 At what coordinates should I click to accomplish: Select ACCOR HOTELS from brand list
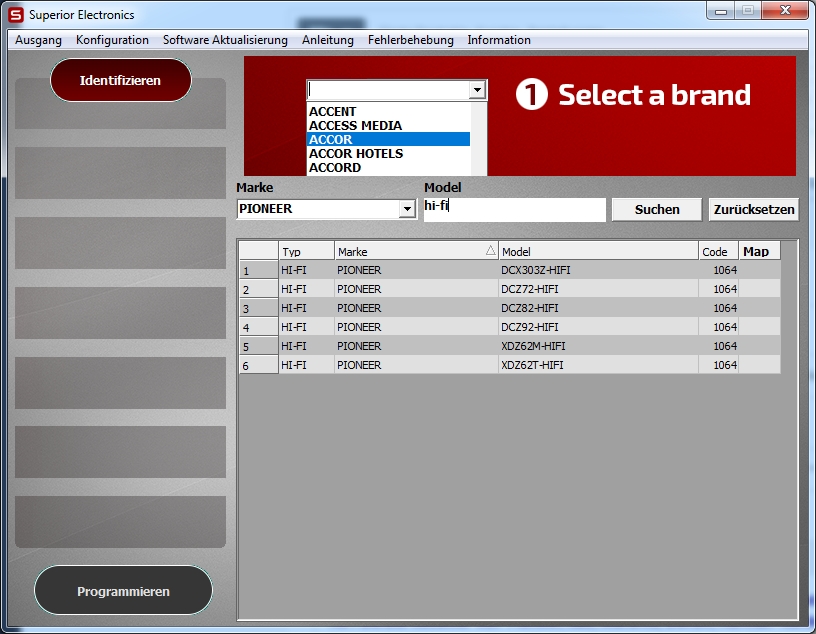356,154
